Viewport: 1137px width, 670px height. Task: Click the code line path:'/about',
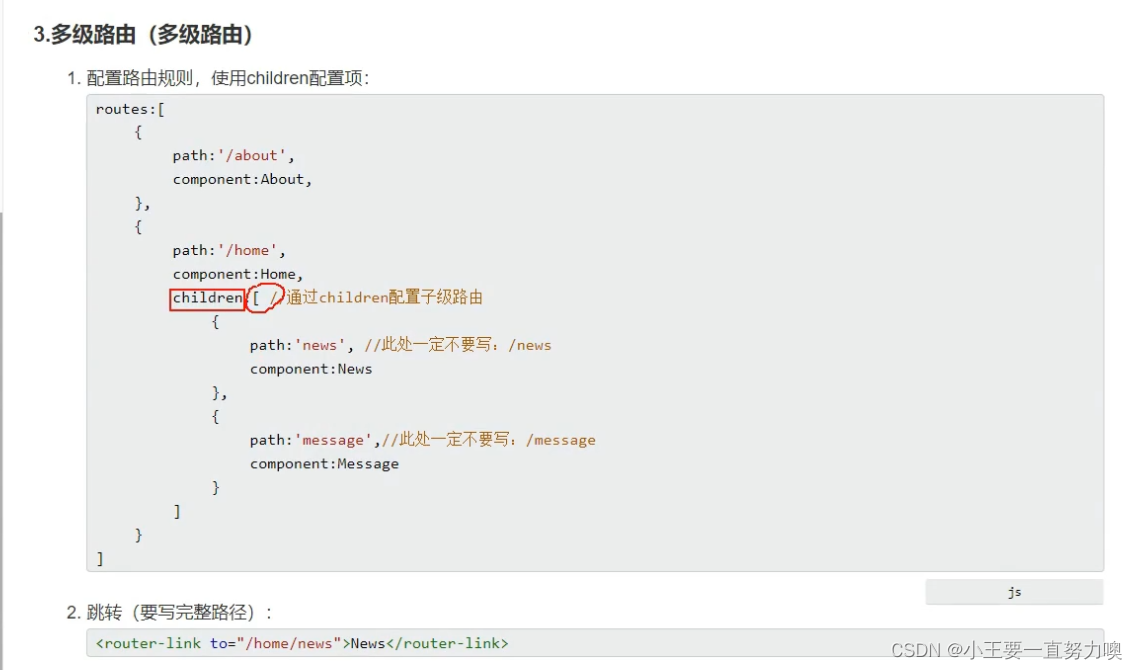click(233, 156)
